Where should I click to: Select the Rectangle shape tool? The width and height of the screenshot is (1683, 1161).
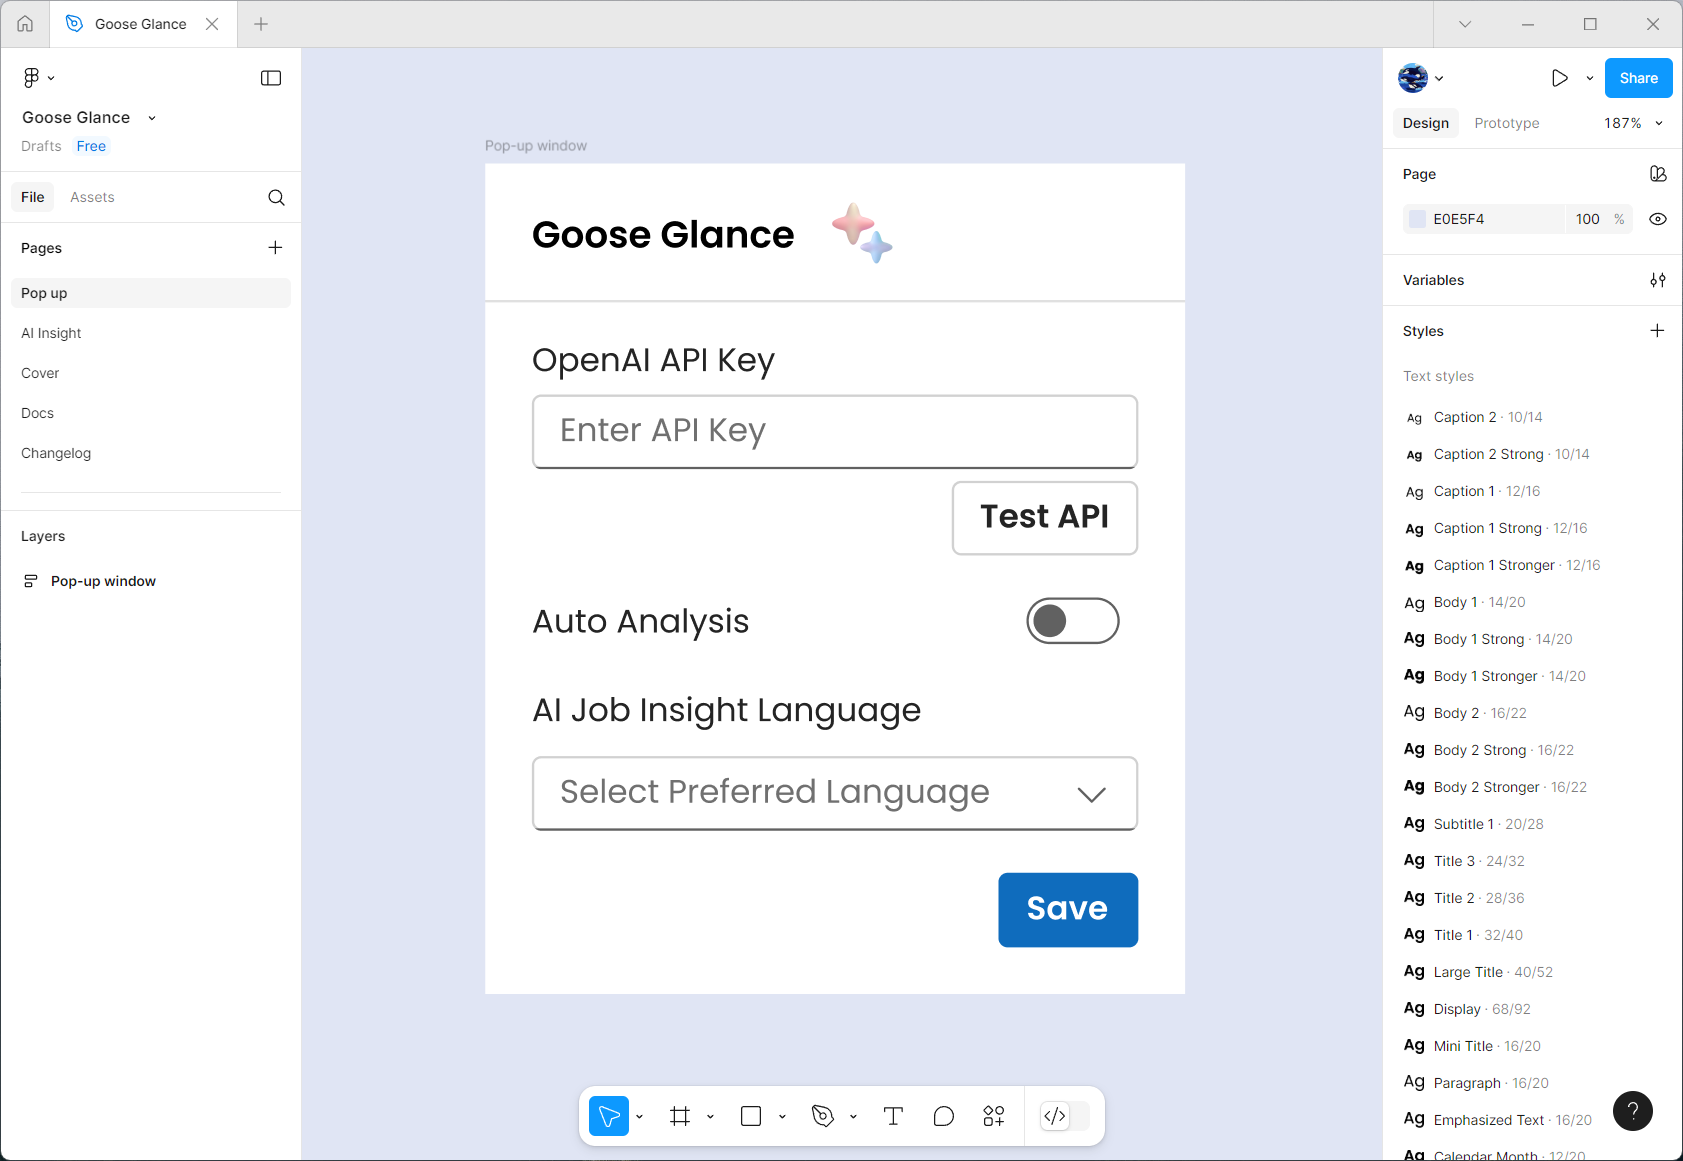click(751, 1116)
